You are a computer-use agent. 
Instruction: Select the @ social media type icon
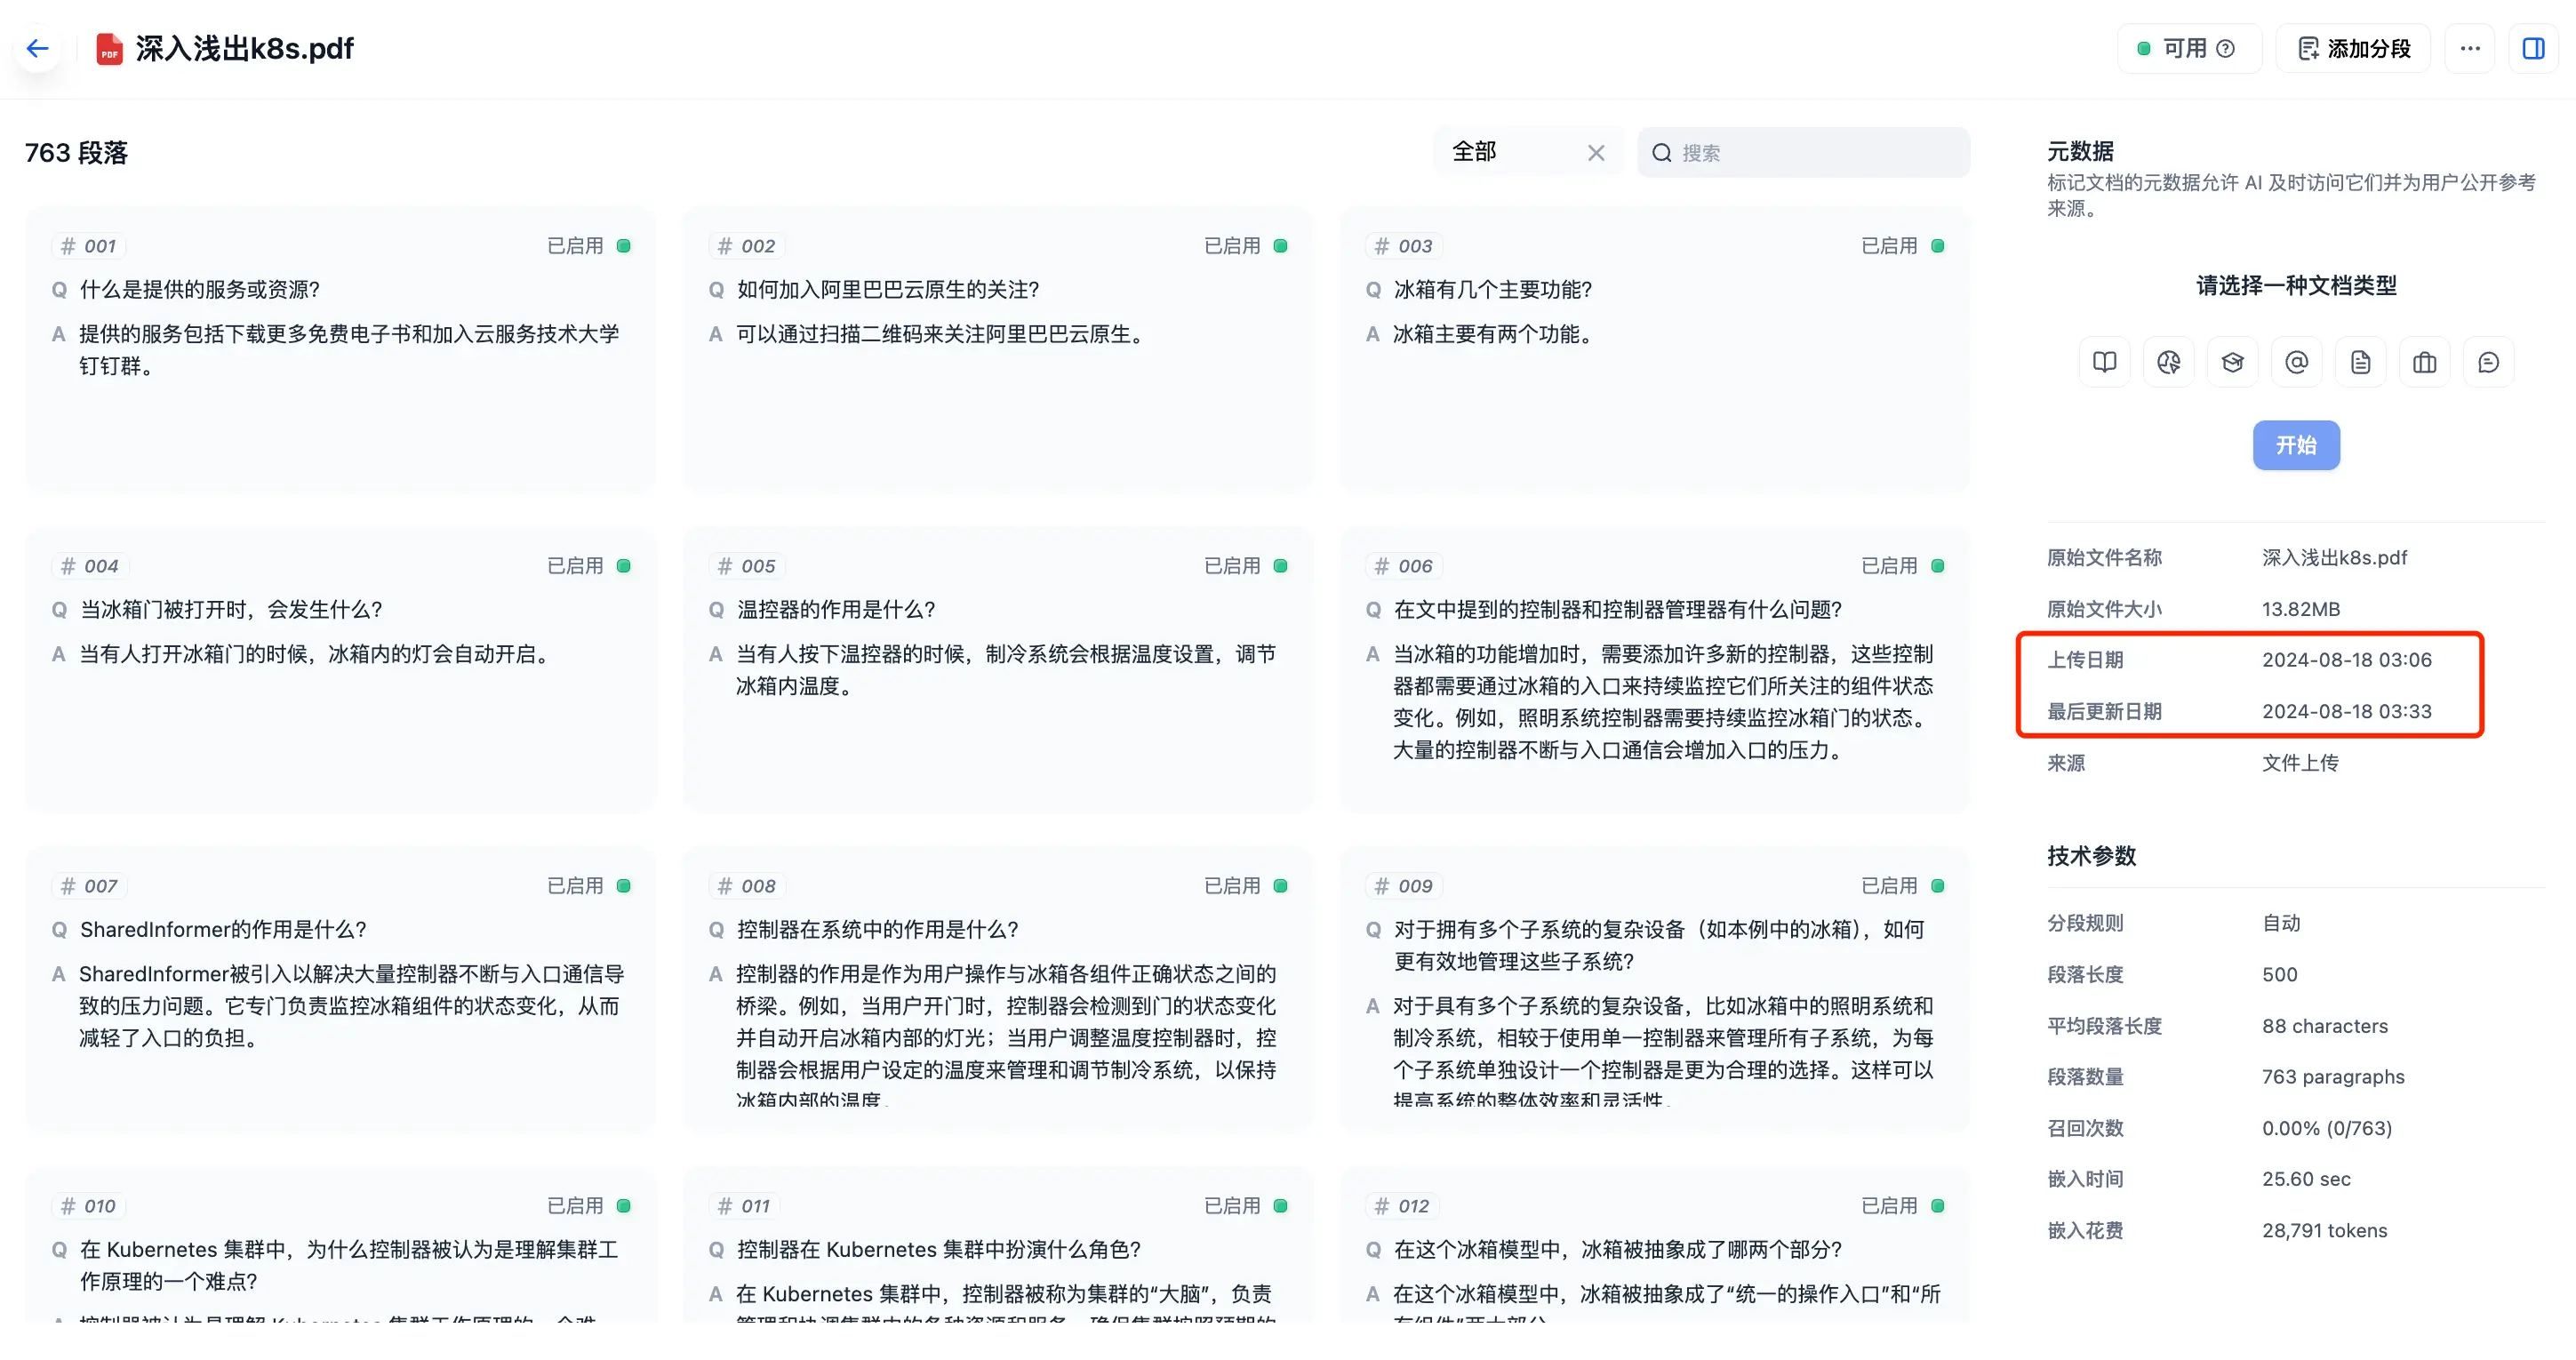point(2296,362)
